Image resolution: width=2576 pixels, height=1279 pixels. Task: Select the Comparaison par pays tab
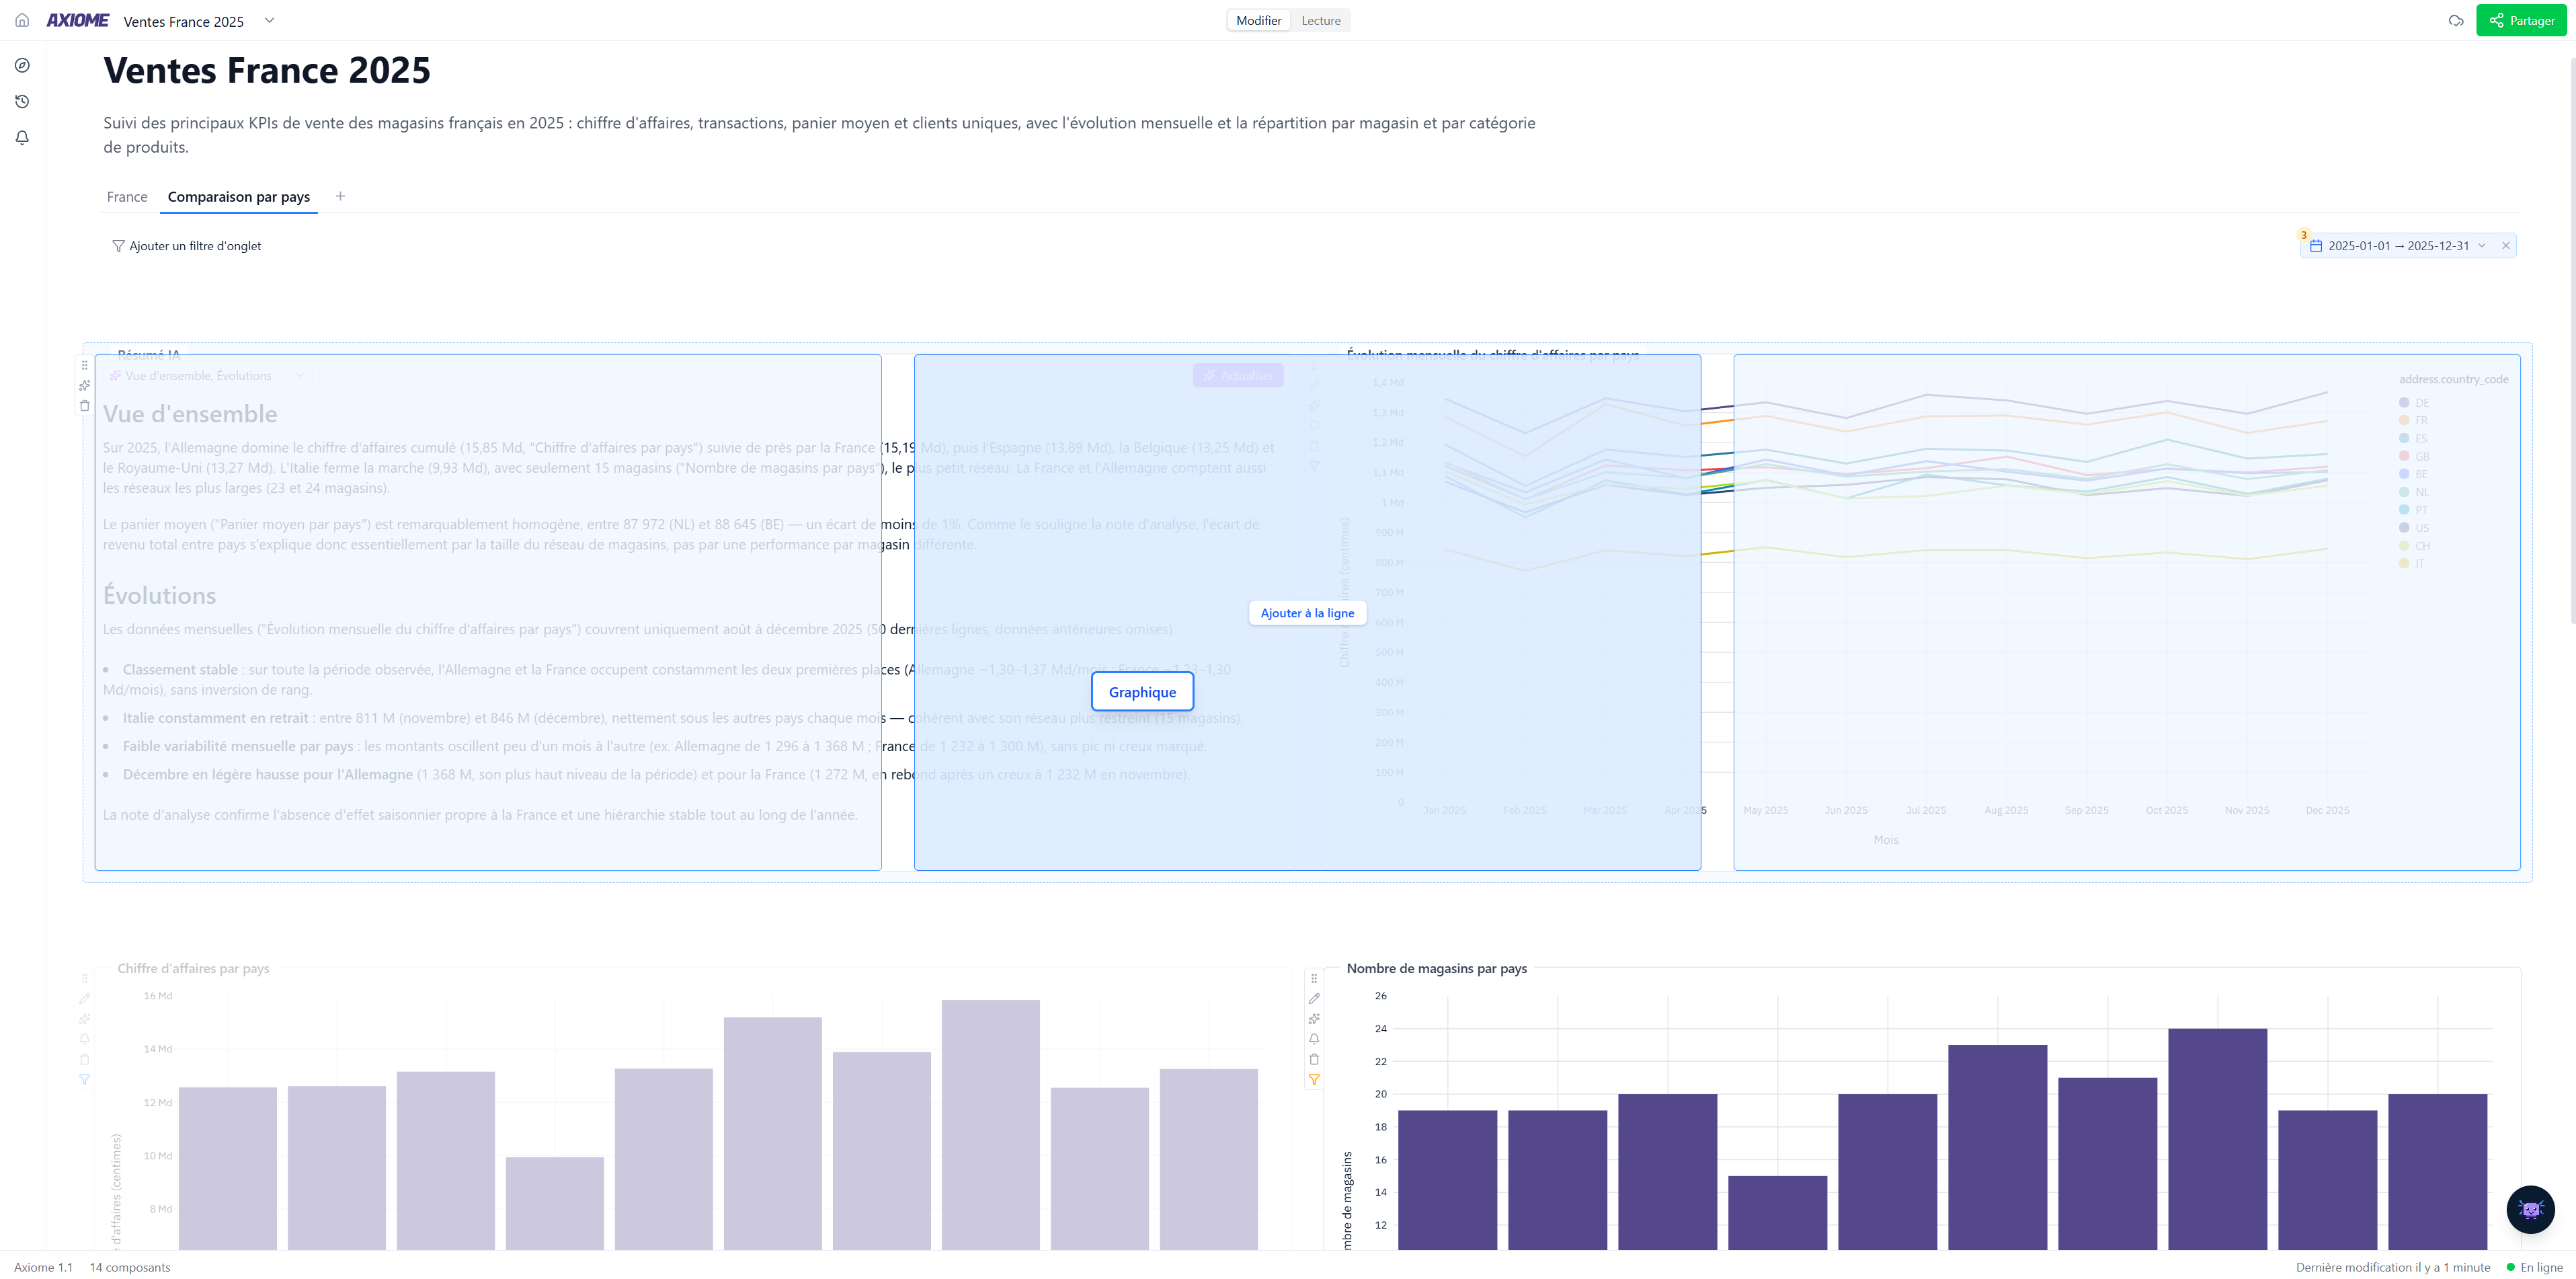pos(239,197)
